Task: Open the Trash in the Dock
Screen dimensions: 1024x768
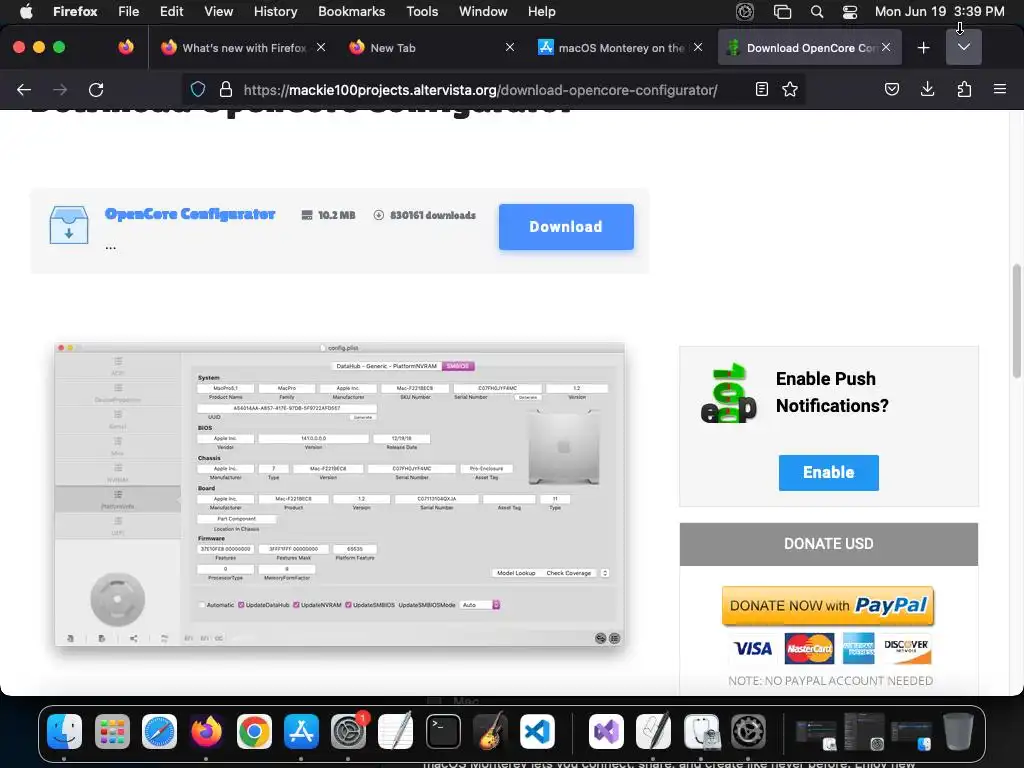Action: coord(958,731)
